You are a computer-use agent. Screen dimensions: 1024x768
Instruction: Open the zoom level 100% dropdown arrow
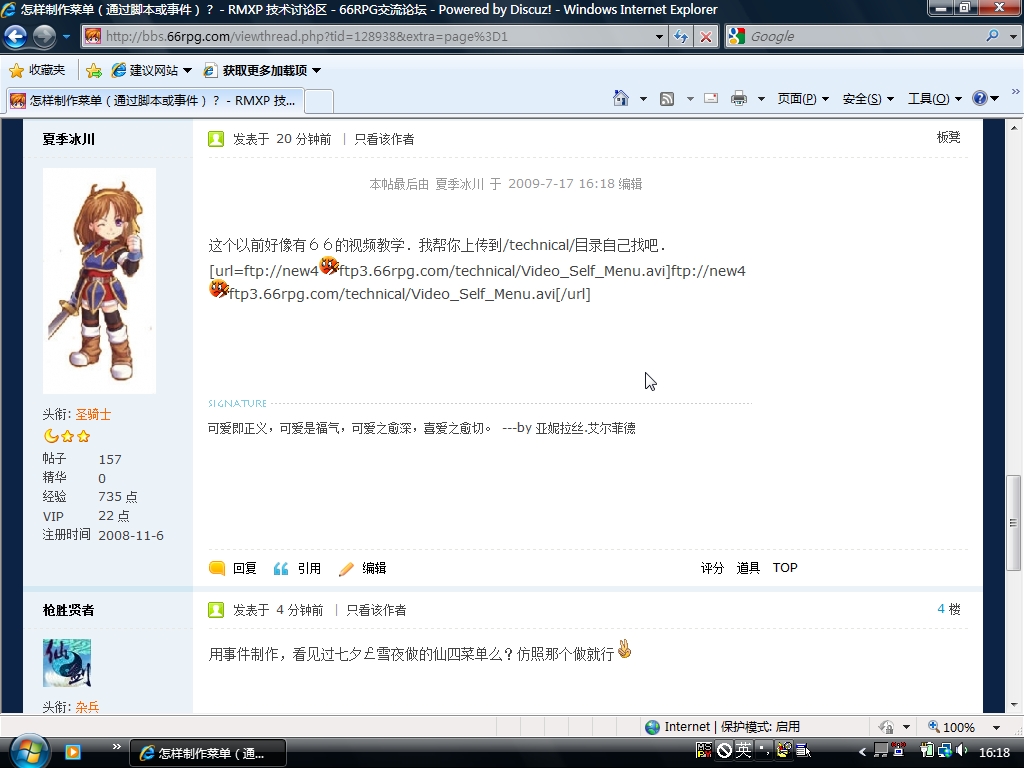(x=996, y=727)
